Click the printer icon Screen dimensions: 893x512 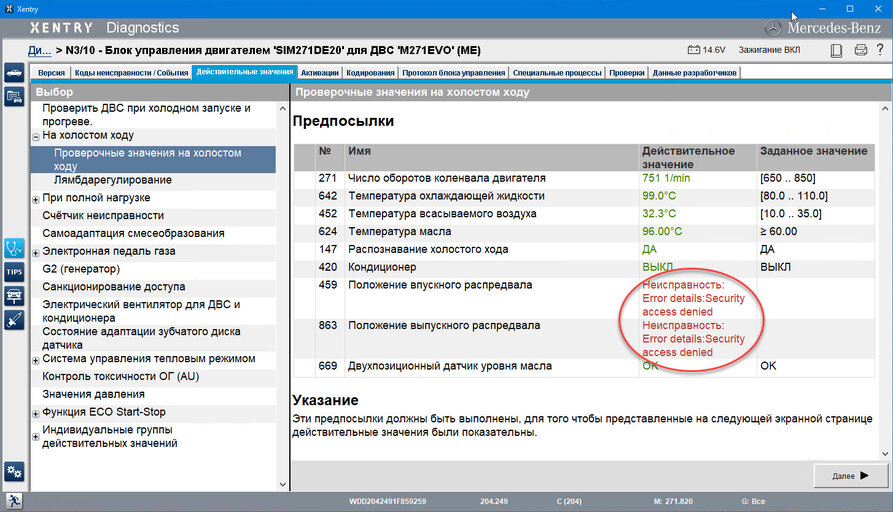[861, 50]
